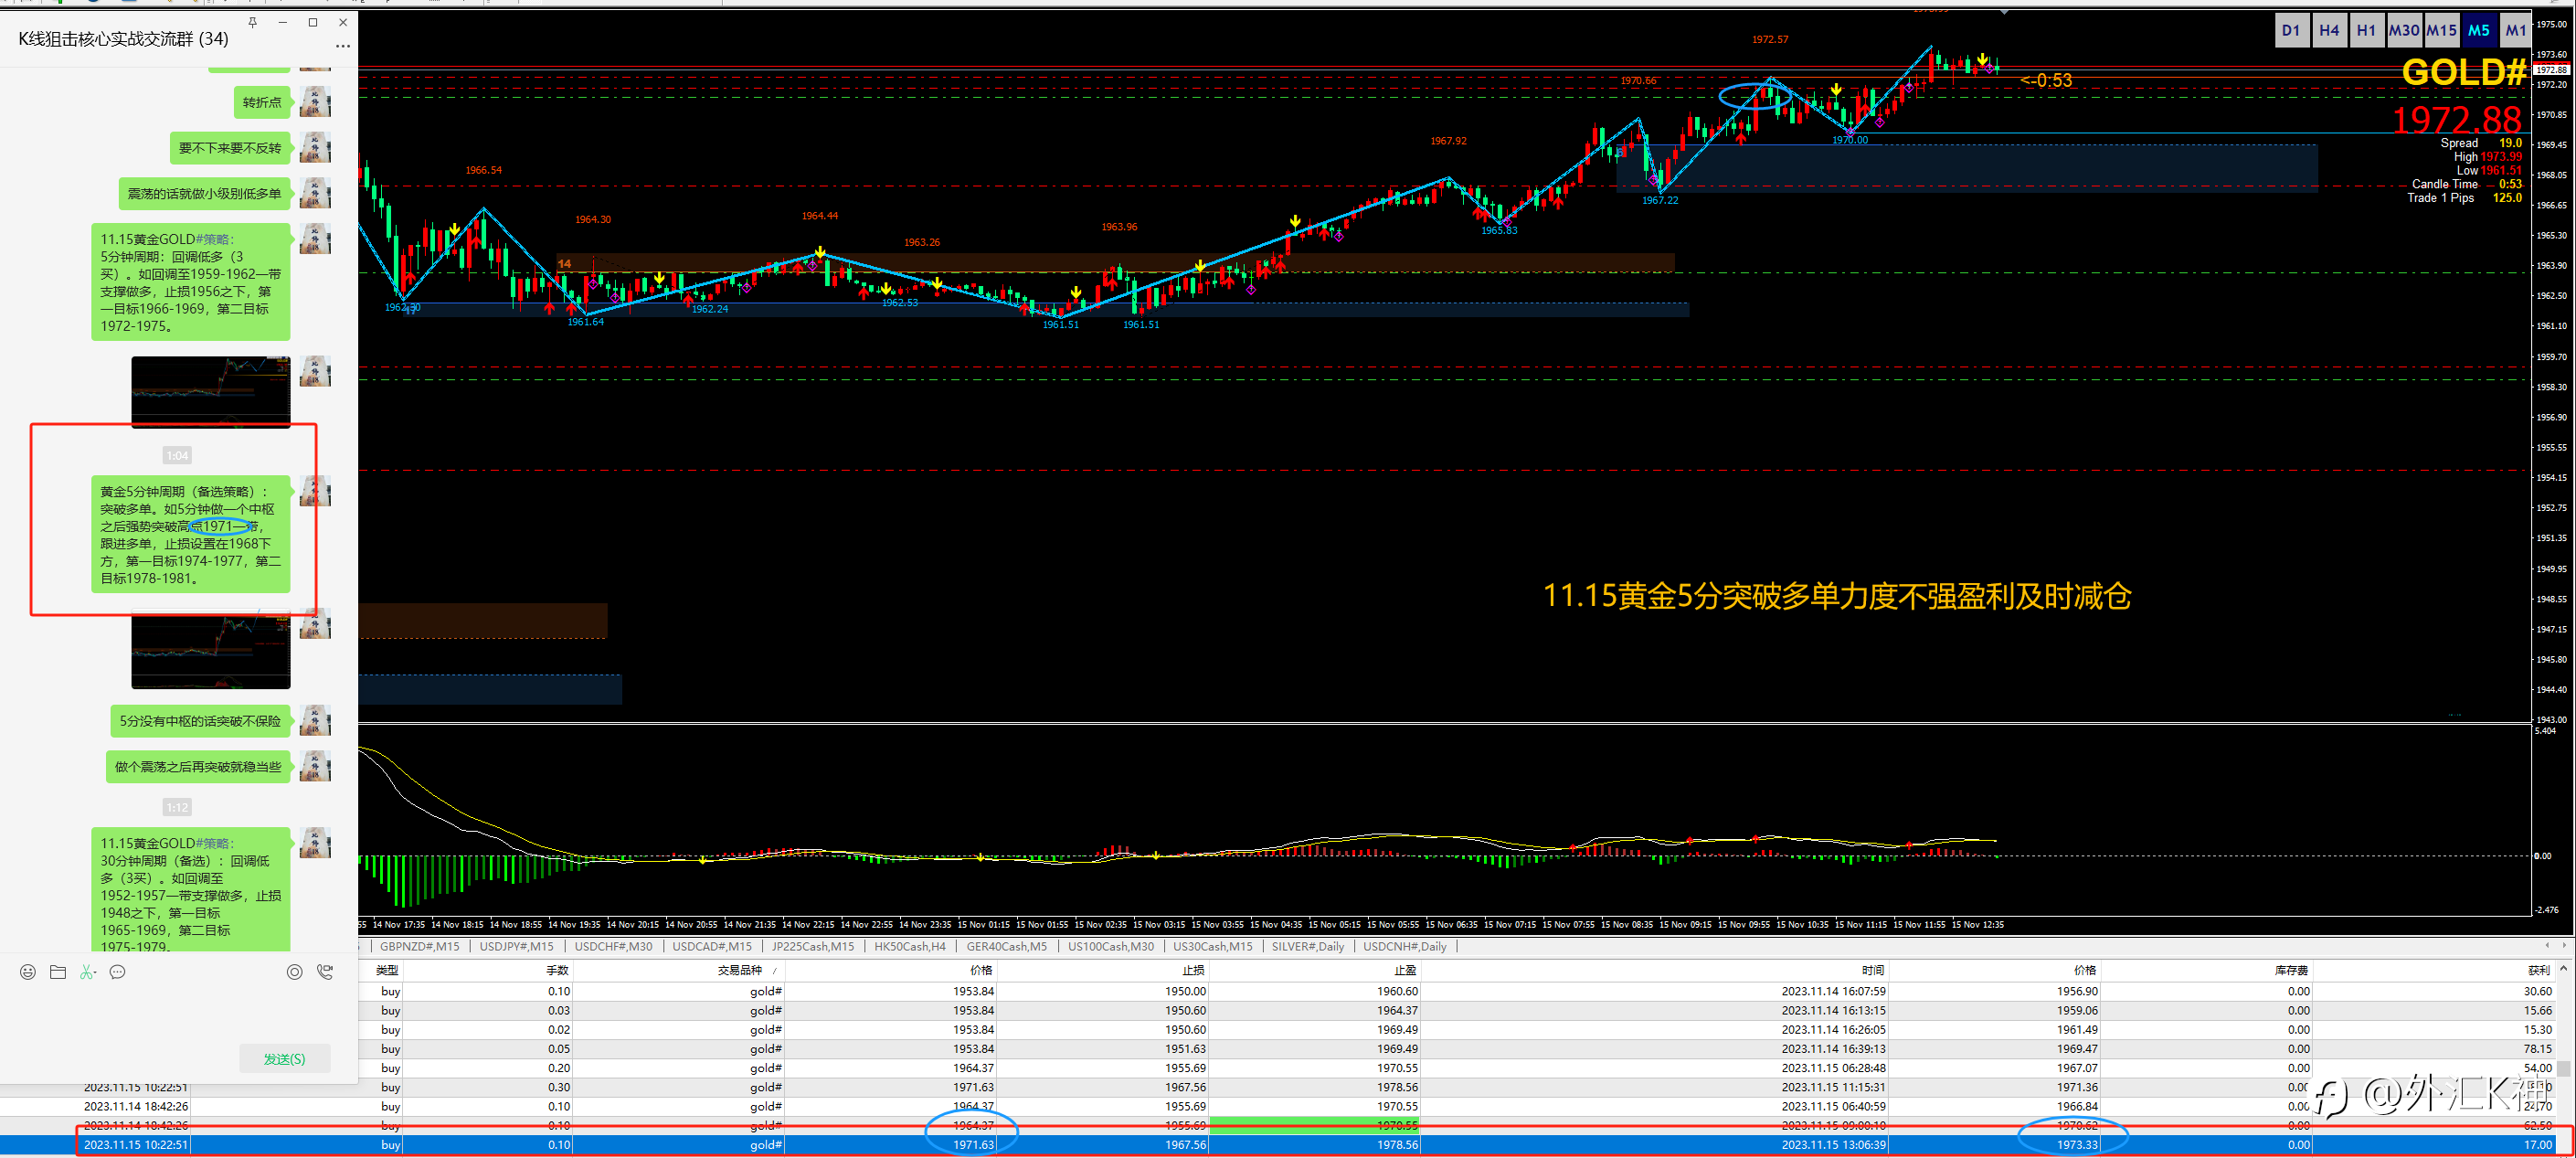Switch chart timeframe to H1
The height and width of the screenshot is (1158, 2576).
coord(2366,30)
